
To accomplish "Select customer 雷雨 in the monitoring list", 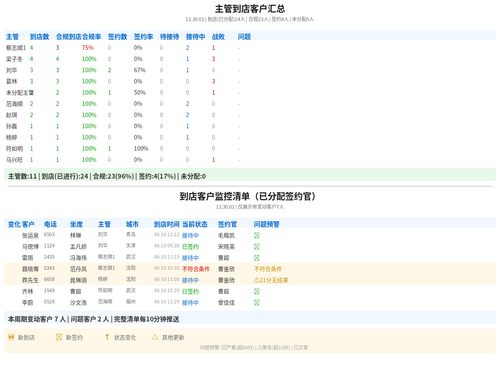I will click(28, 258).
